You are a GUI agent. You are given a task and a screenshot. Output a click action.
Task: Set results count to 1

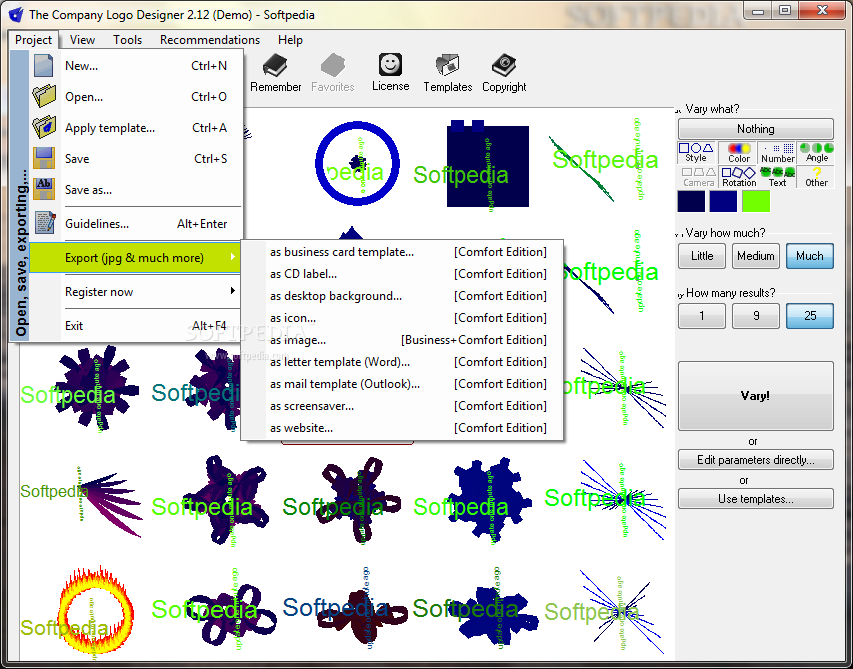pyautogui.click(x=701, y=315)
